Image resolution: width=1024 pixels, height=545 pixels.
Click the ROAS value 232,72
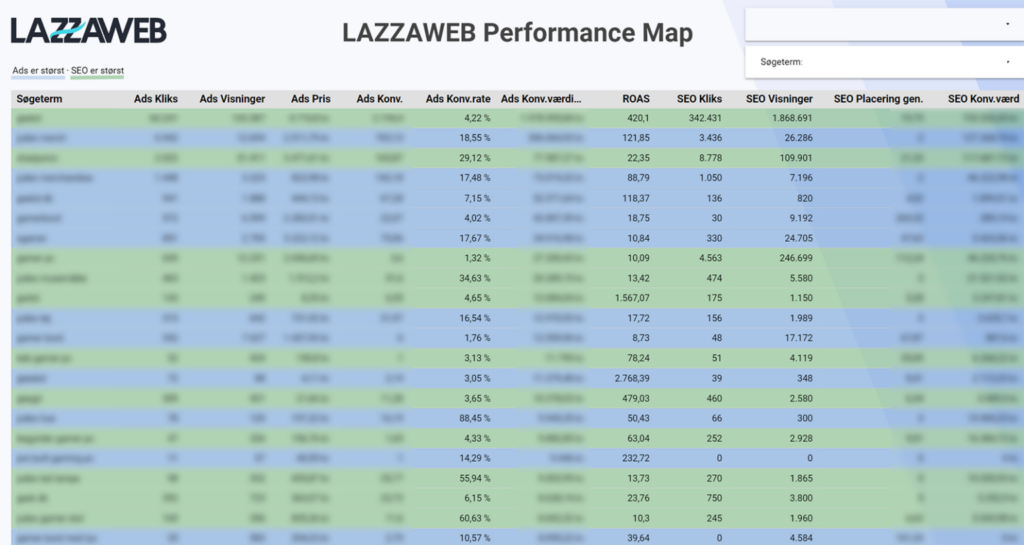point(636,458)
